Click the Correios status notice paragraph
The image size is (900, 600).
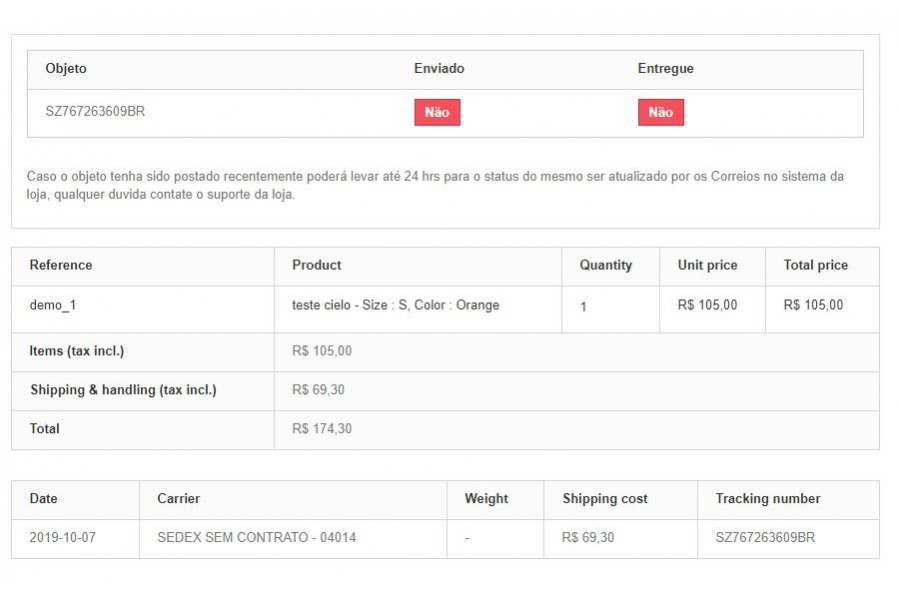435,185
